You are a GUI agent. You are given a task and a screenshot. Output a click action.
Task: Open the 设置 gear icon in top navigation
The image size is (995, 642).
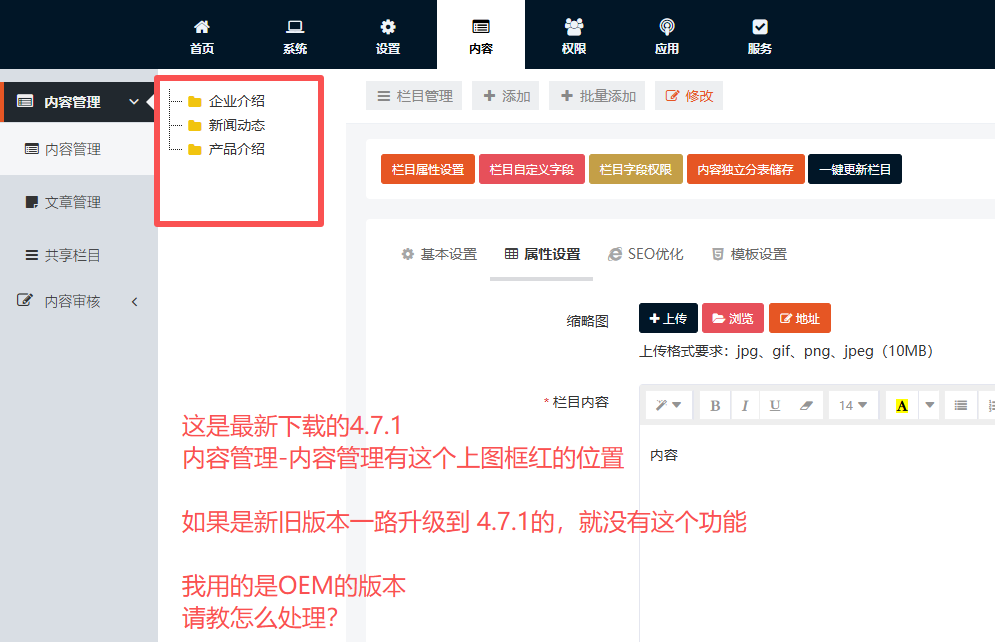click(x=388, y=36)
